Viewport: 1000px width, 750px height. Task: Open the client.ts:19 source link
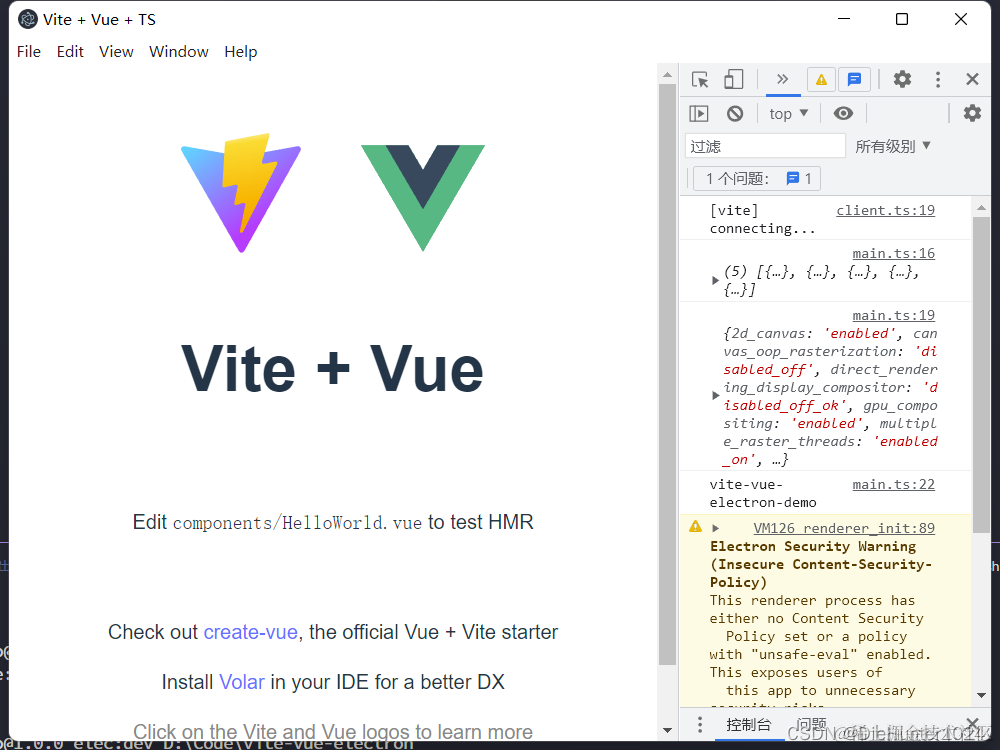pos(885,210)
